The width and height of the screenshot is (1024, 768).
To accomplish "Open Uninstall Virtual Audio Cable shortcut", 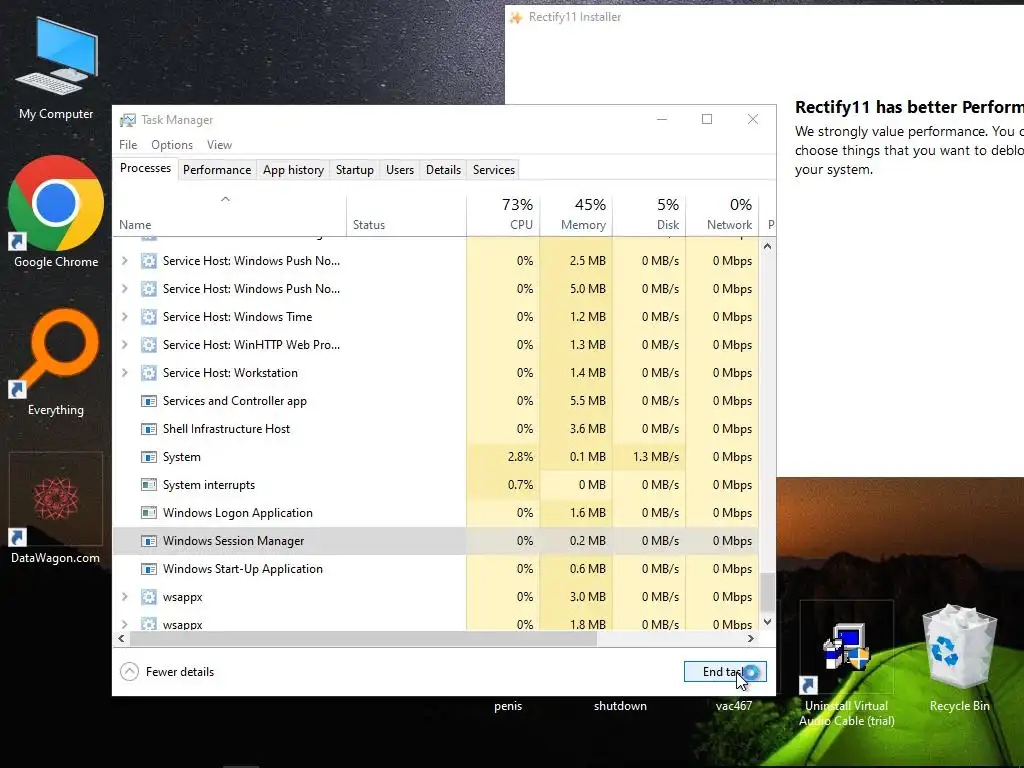I will click(x=846, y=665).
